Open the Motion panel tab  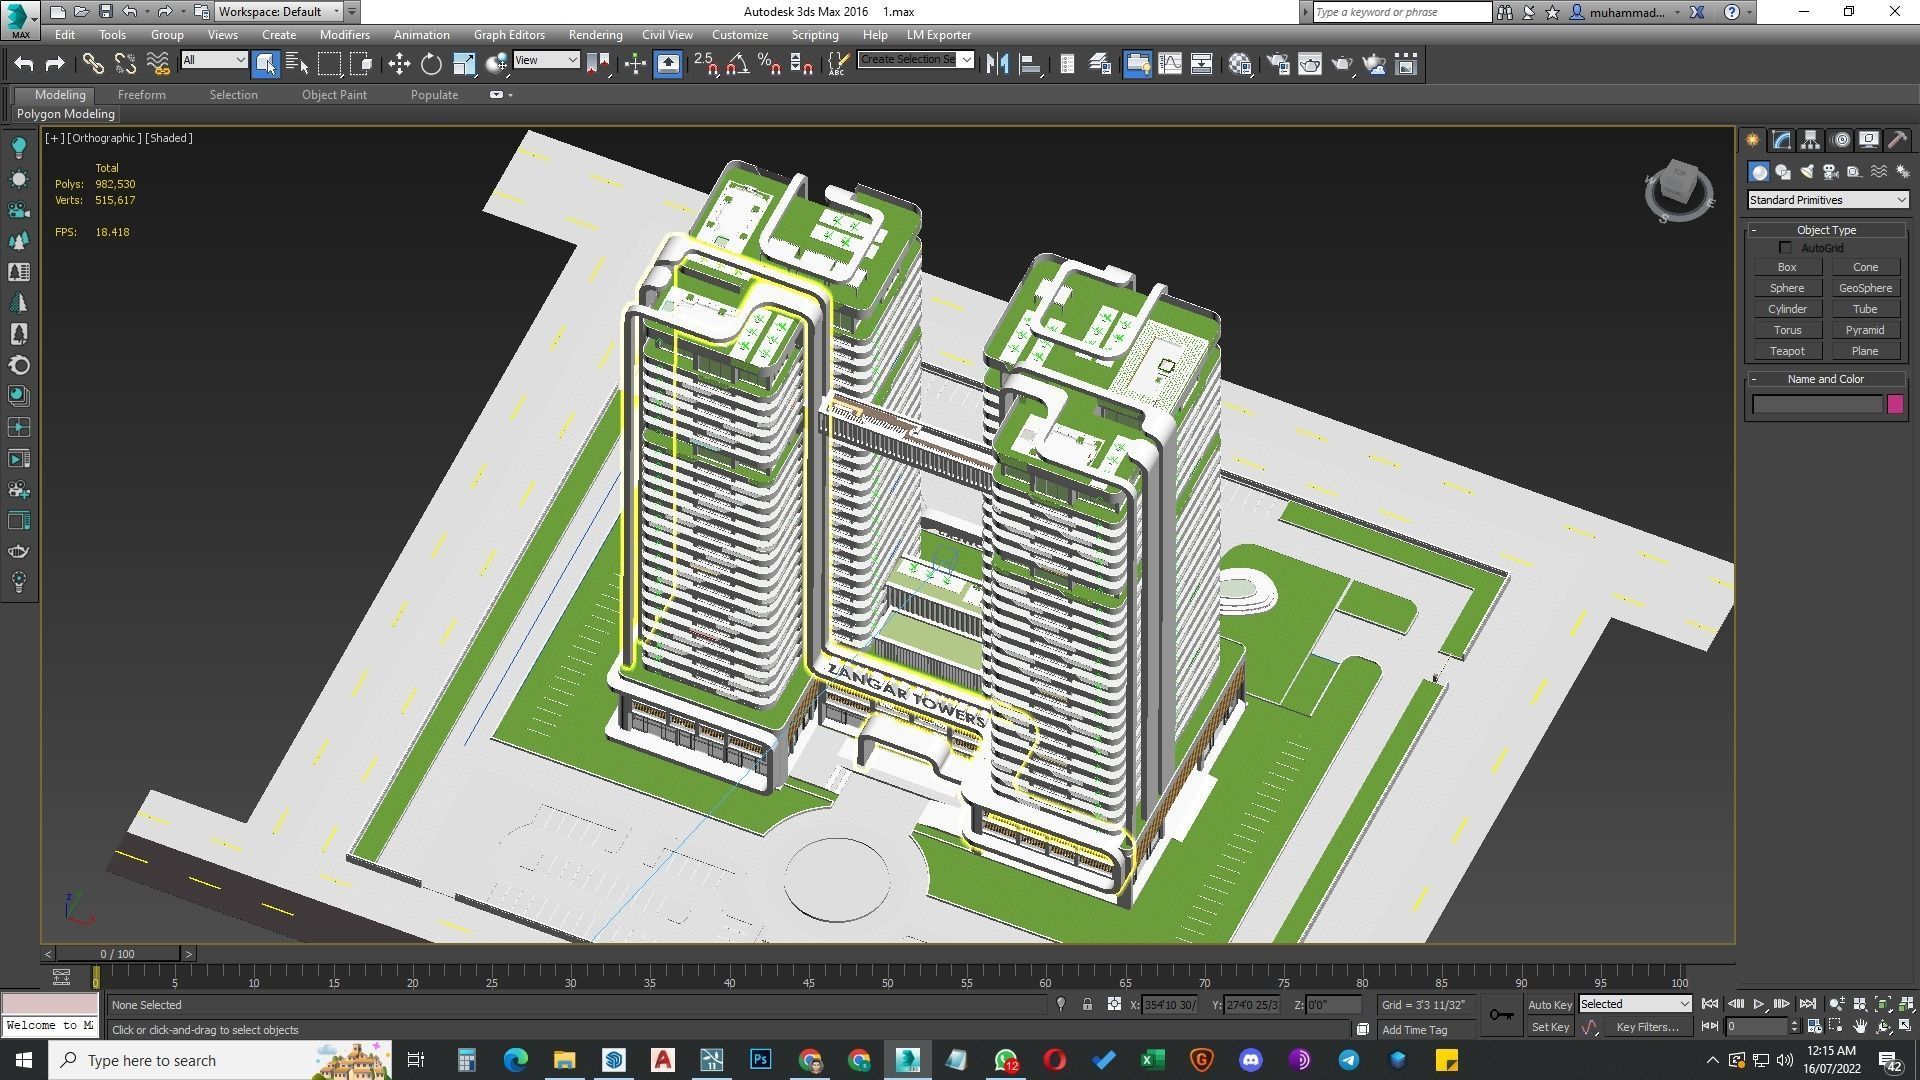tap(1840, 140)
